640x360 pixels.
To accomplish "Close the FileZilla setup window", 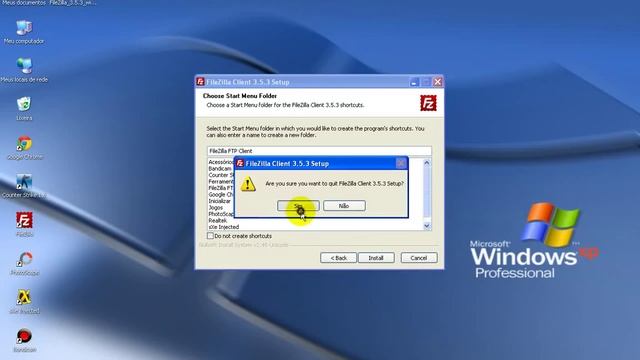I will [438, 82].
